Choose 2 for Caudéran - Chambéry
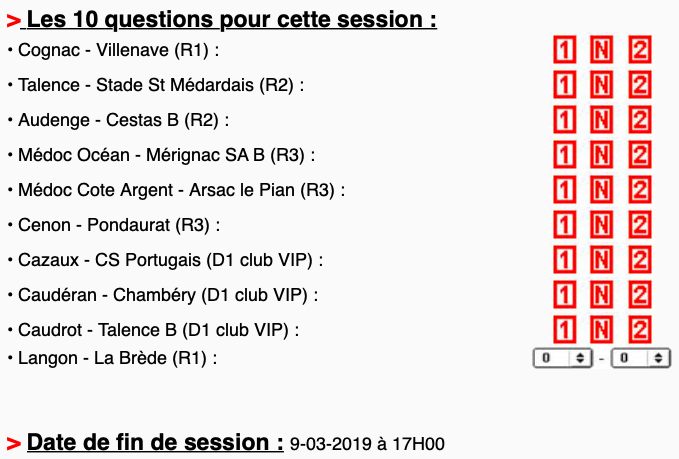Screen dimensions: 679x459 tap(640, 295)
